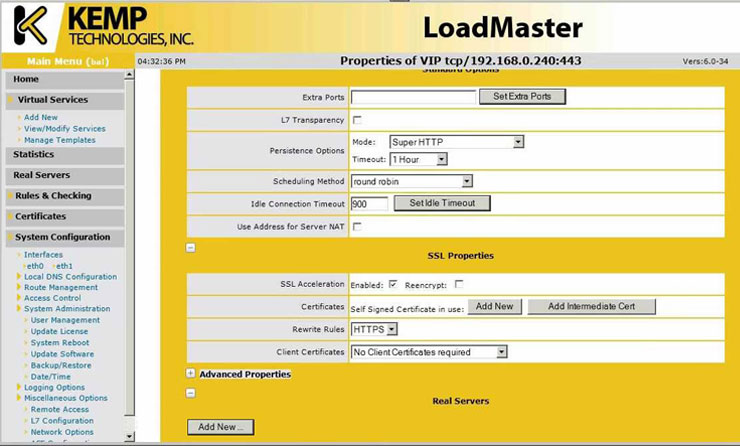Viewport: 740px width, 446px height.
Task: Click the 04:32:36 PM time text
Action: [x=161, y=61]
